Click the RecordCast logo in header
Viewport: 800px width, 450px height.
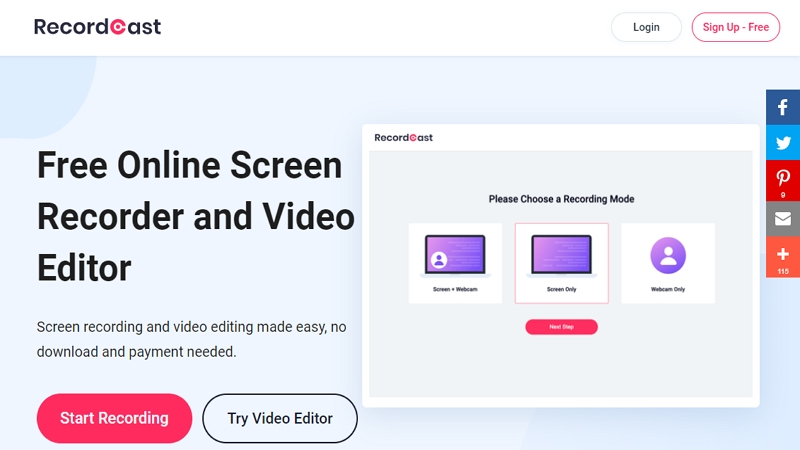(x=97, y=27)
